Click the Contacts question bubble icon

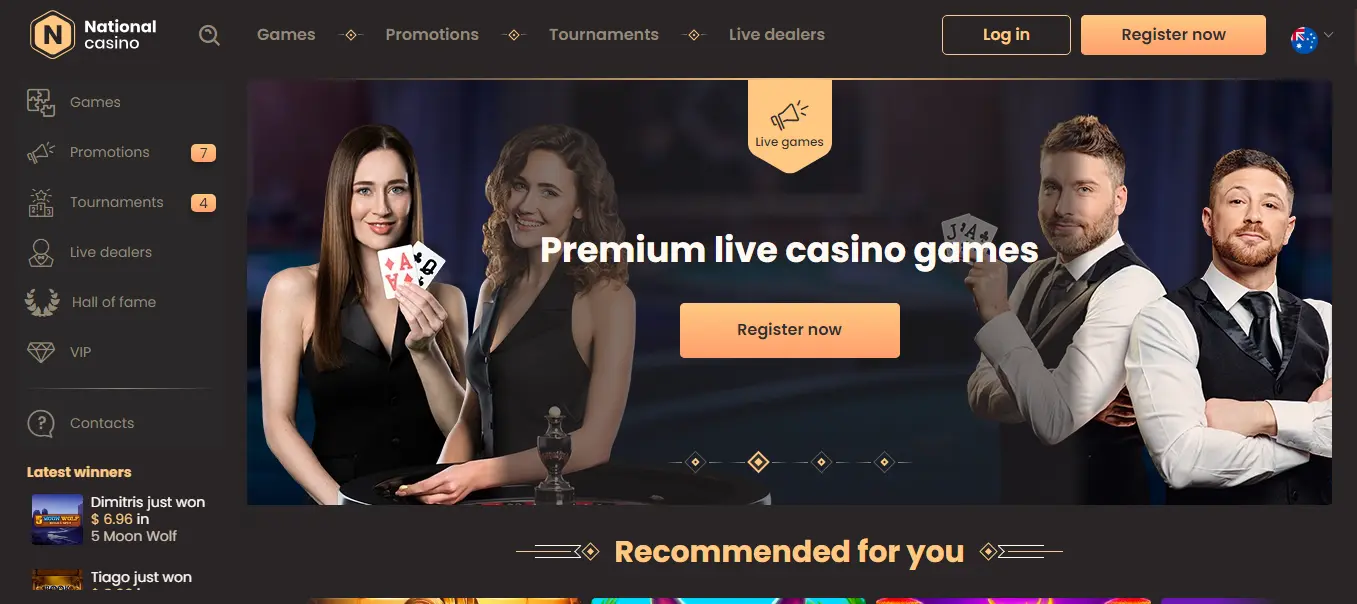point(41,423)
